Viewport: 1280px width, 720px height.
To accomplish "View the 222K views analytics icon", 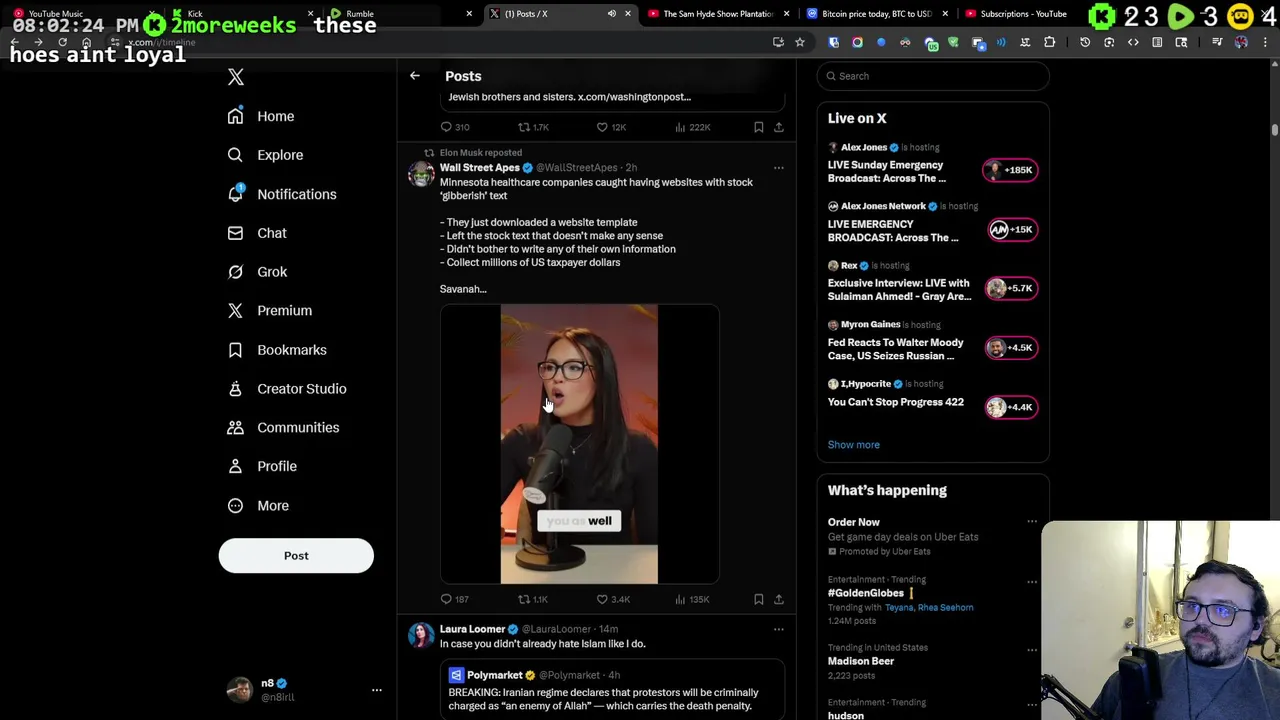I will point(680,127).
